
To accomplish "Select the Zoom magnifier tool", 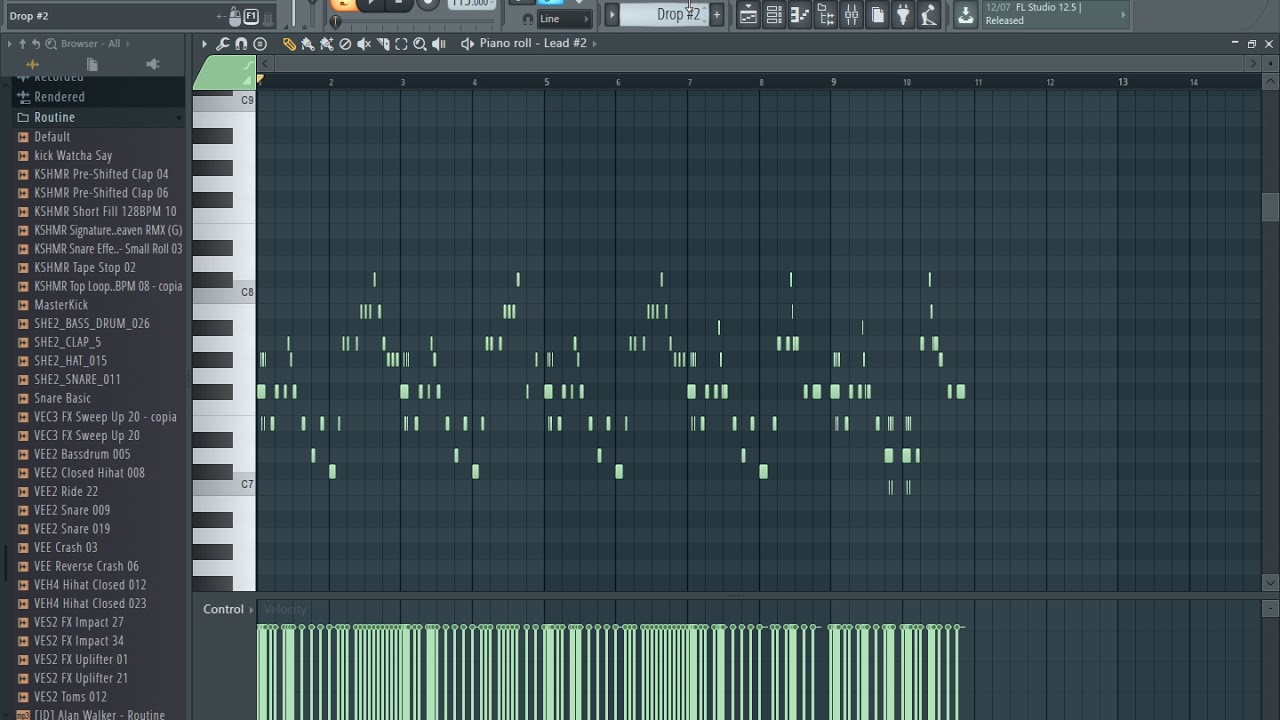I will (x=420, y=44).
